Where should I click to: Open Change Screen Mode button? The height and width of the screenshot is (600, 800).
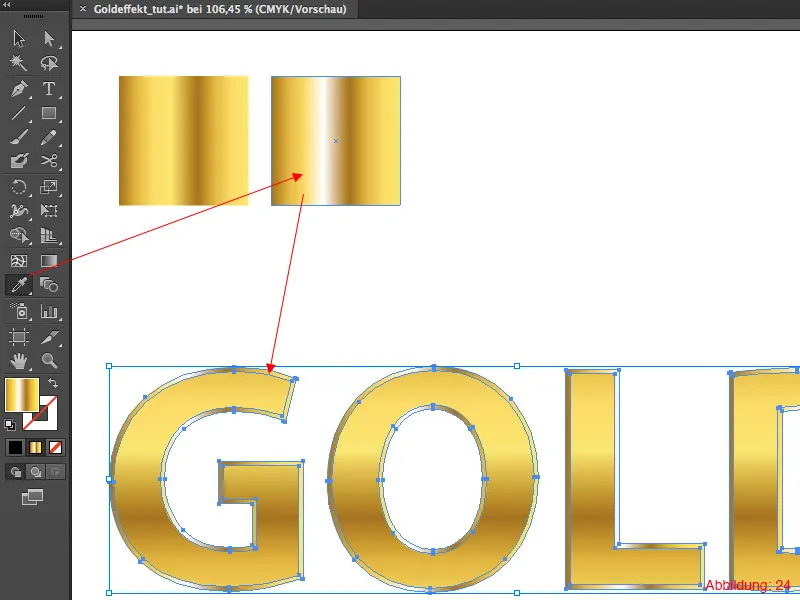coord(33,497)
